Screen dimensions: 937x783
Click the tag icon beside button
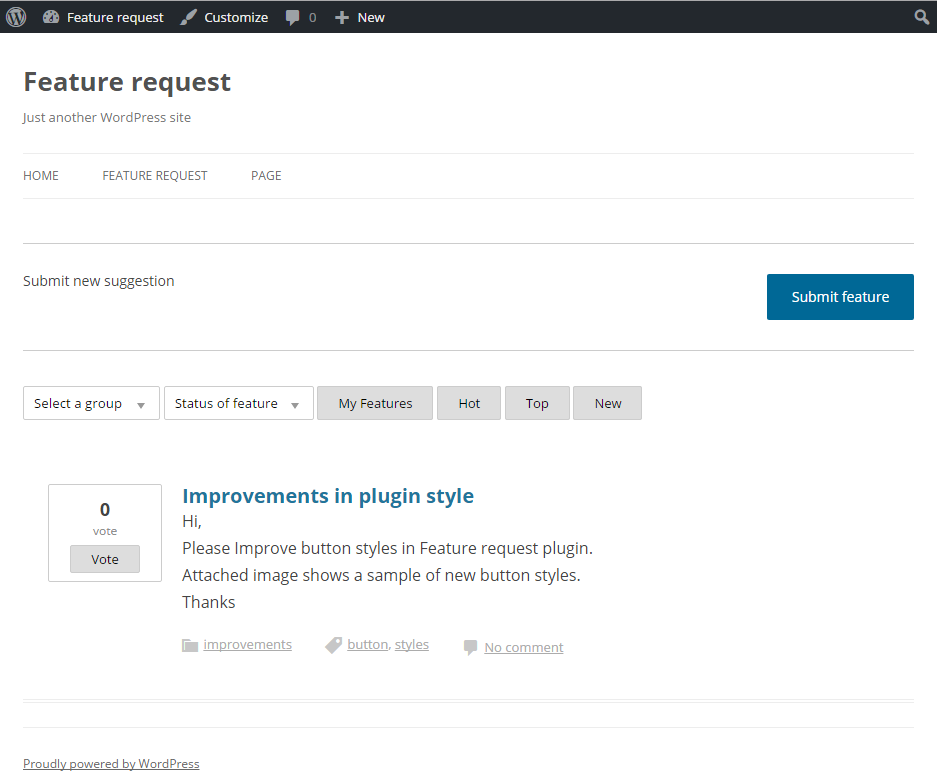tap(334, 645)
